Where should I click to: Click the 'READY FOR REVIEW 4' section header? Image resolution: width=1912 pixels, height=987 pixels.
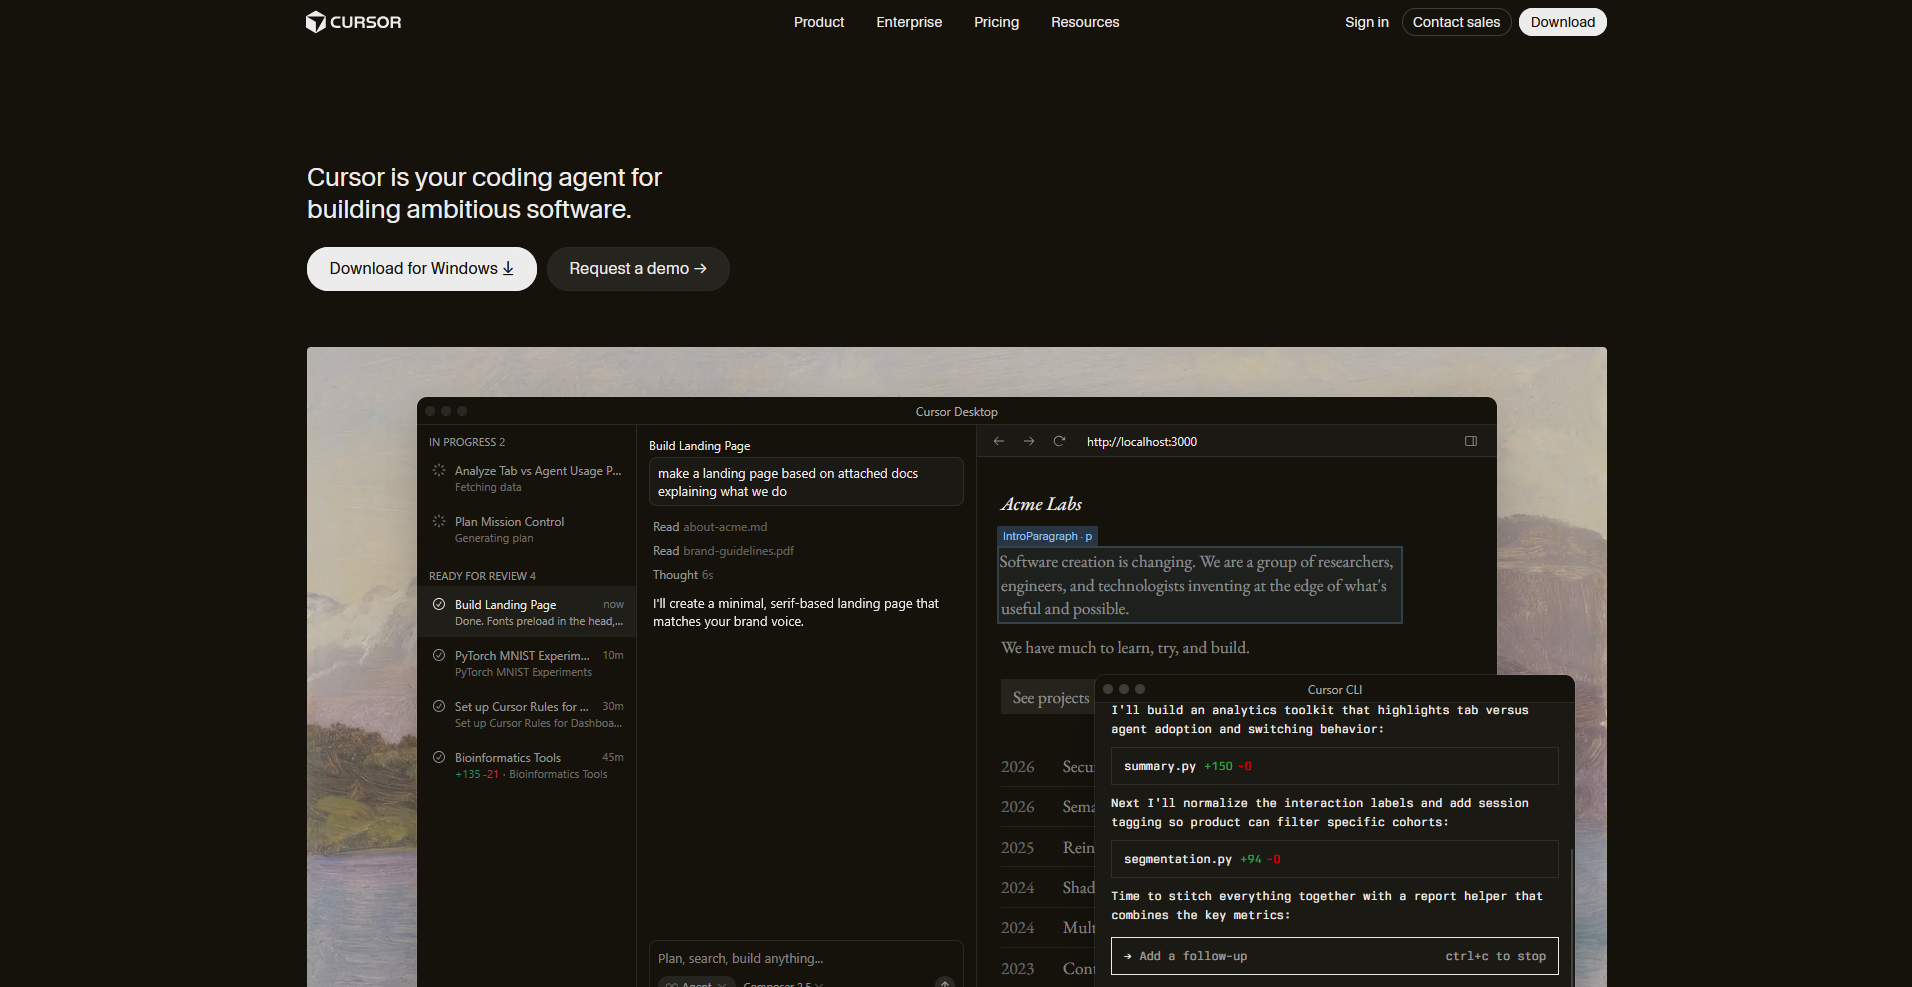(x=482, y=576)
